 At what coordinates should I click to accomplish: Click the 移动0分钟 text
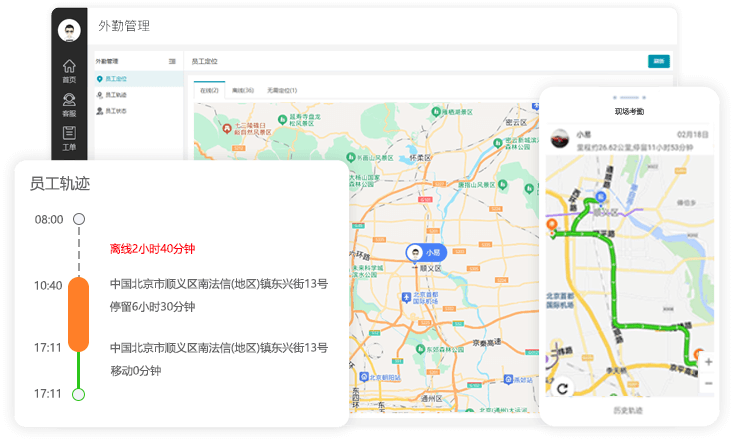pyautogui.click(x=136, y=371)
